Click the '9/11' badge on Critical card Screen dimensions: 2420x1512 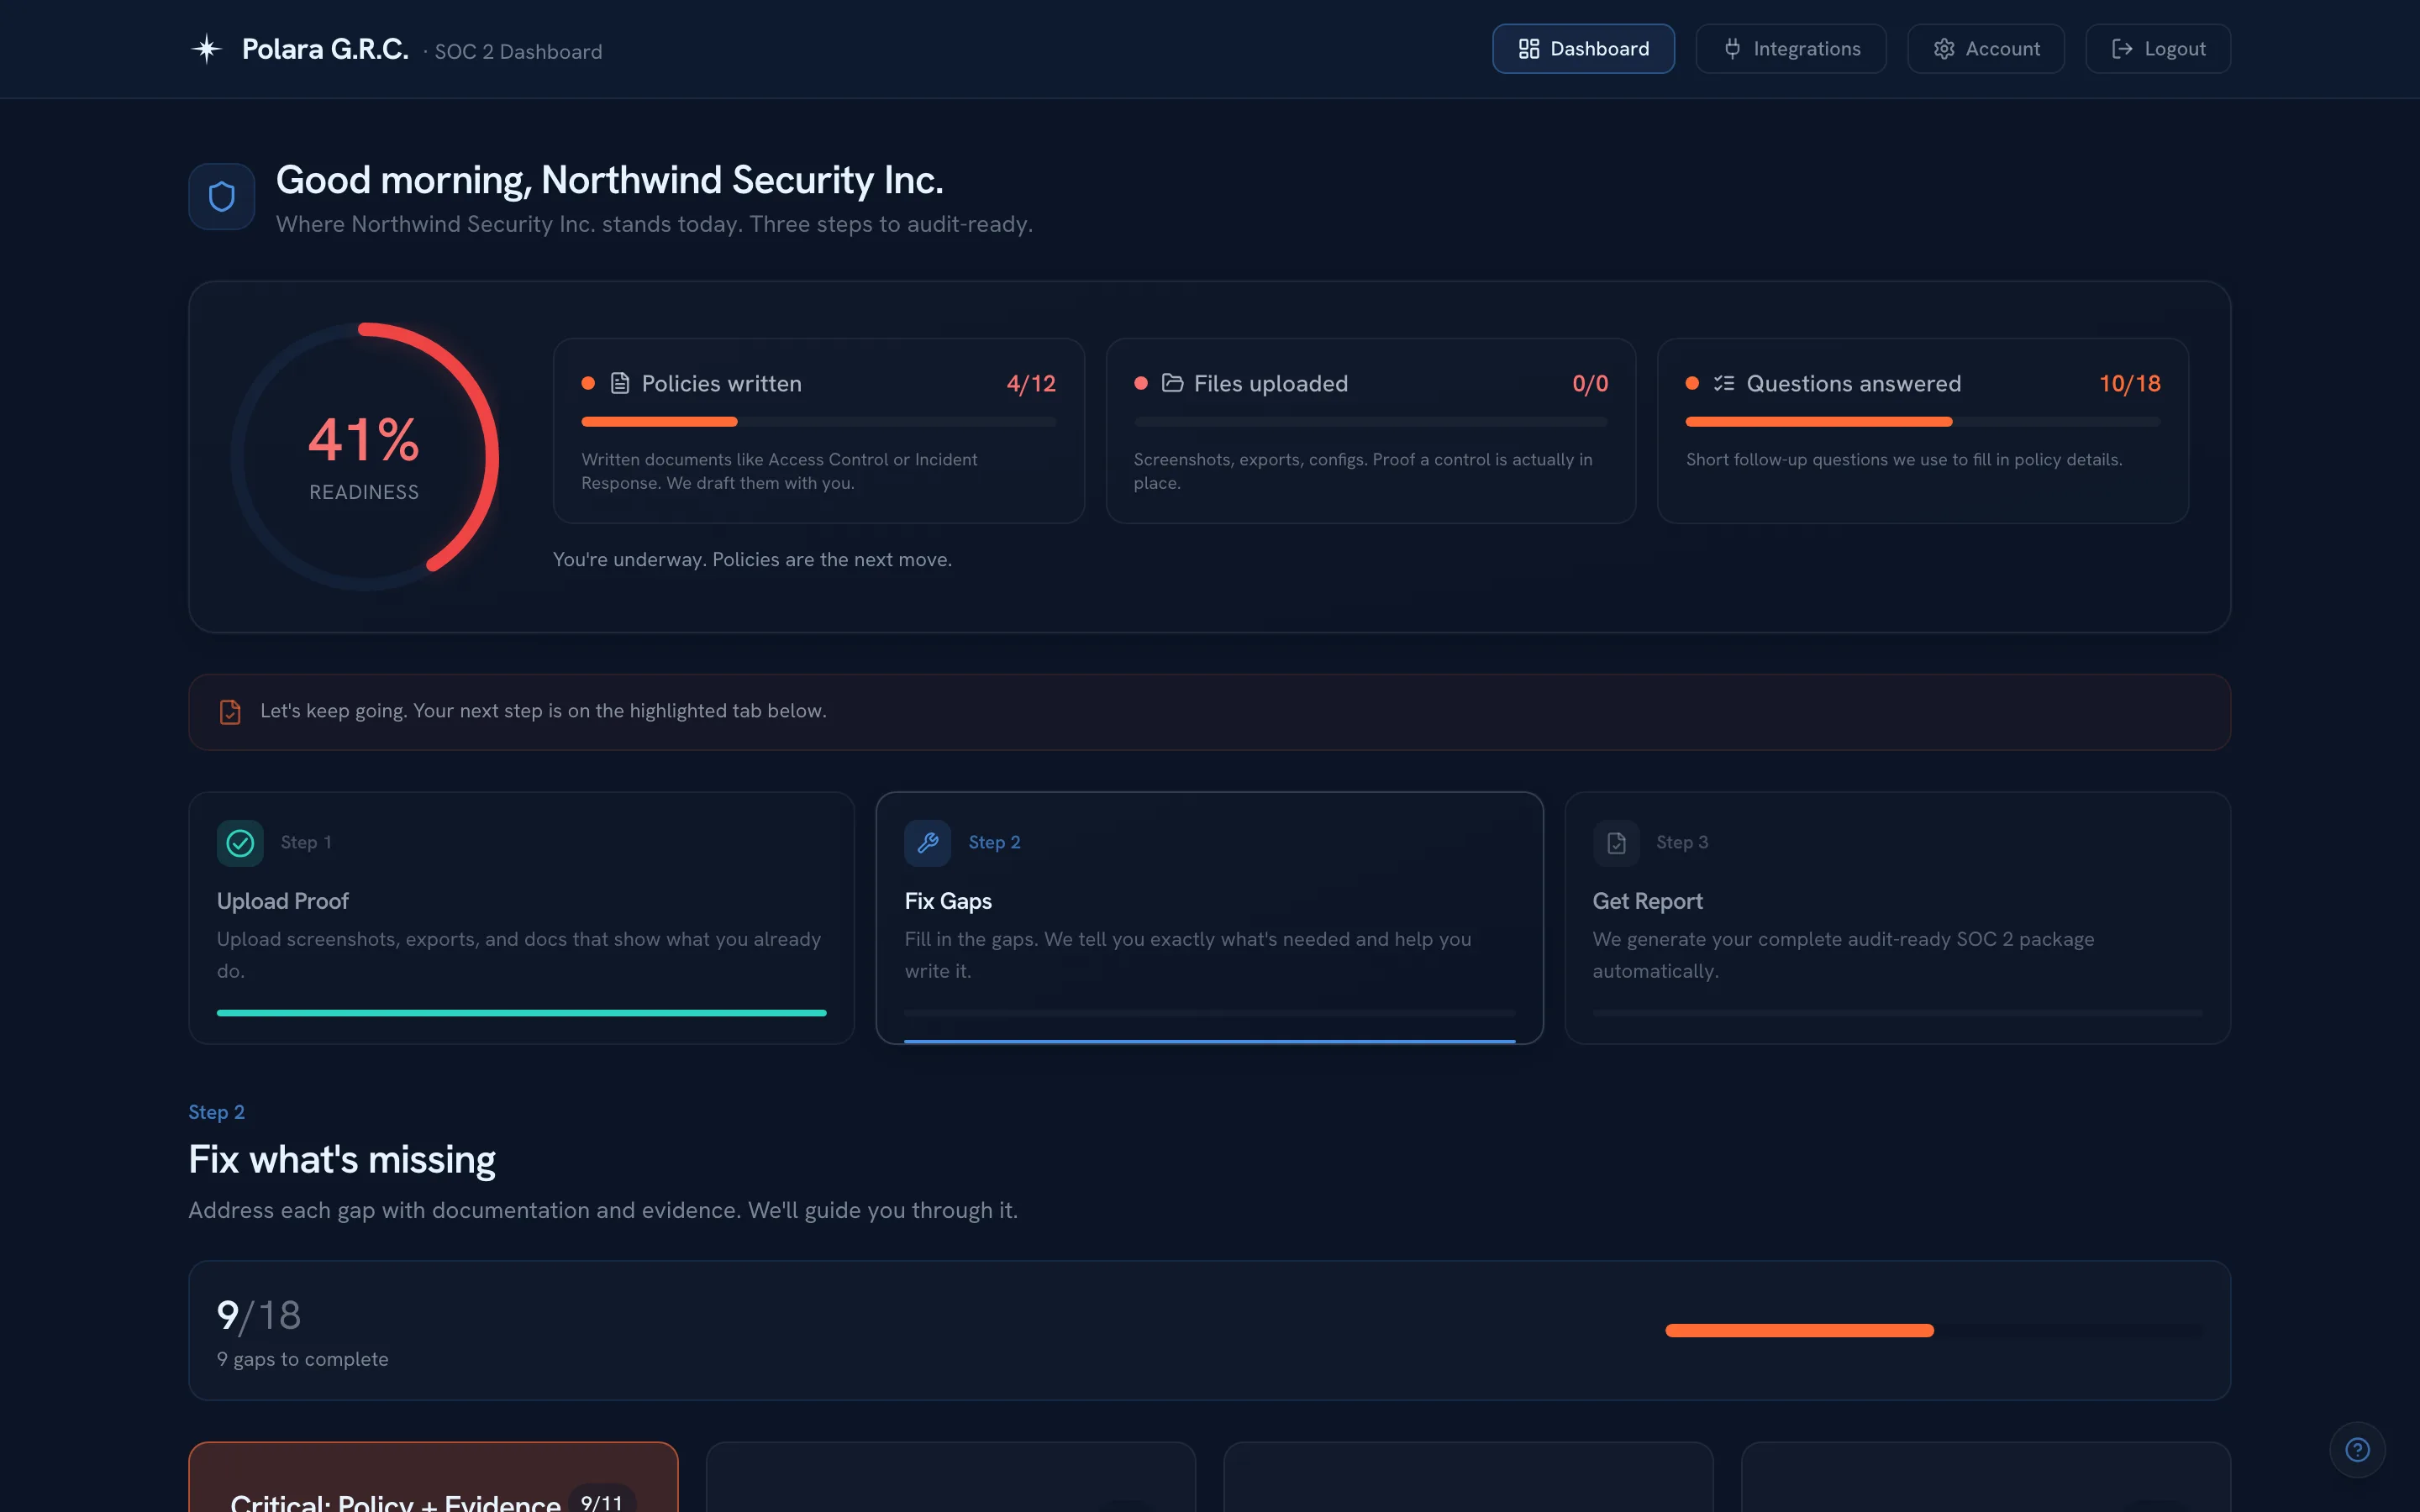pos(602,1501)
